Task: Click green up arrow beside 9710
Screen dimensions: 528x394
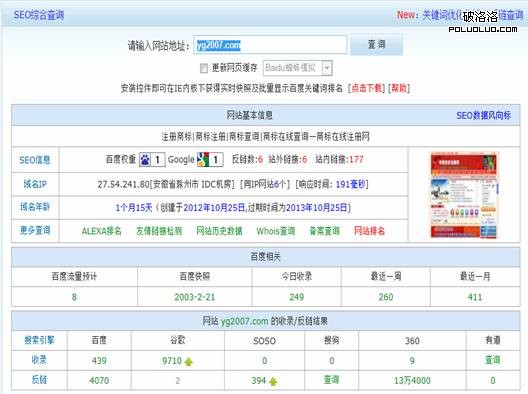Action: click(189, 362)
